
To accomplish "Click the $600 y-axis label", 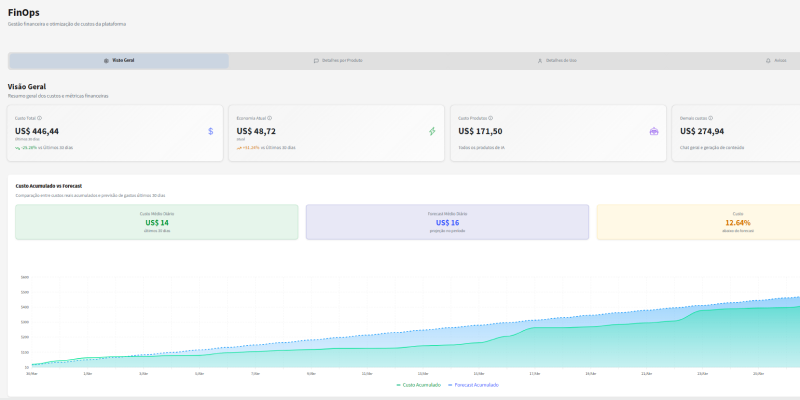I will pyautogui.click(x=24, y=278).
